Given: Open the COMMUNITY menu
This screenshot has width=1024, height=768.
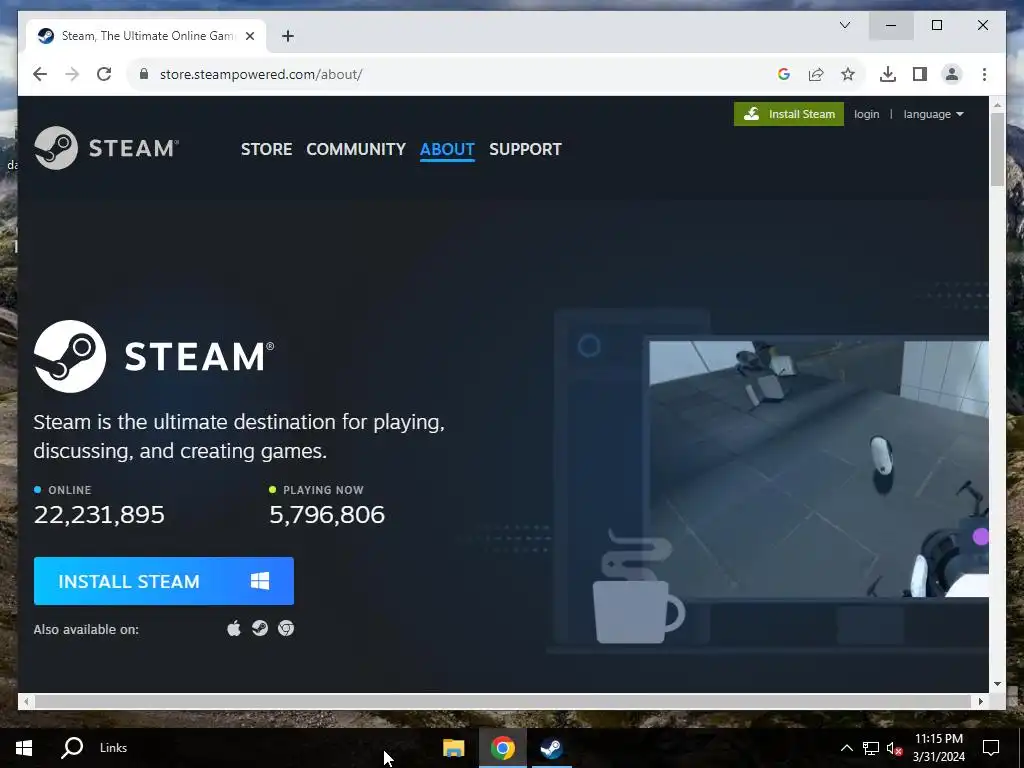Looking at the screenshot, I should pyautogui.click(x=356, y=150).
